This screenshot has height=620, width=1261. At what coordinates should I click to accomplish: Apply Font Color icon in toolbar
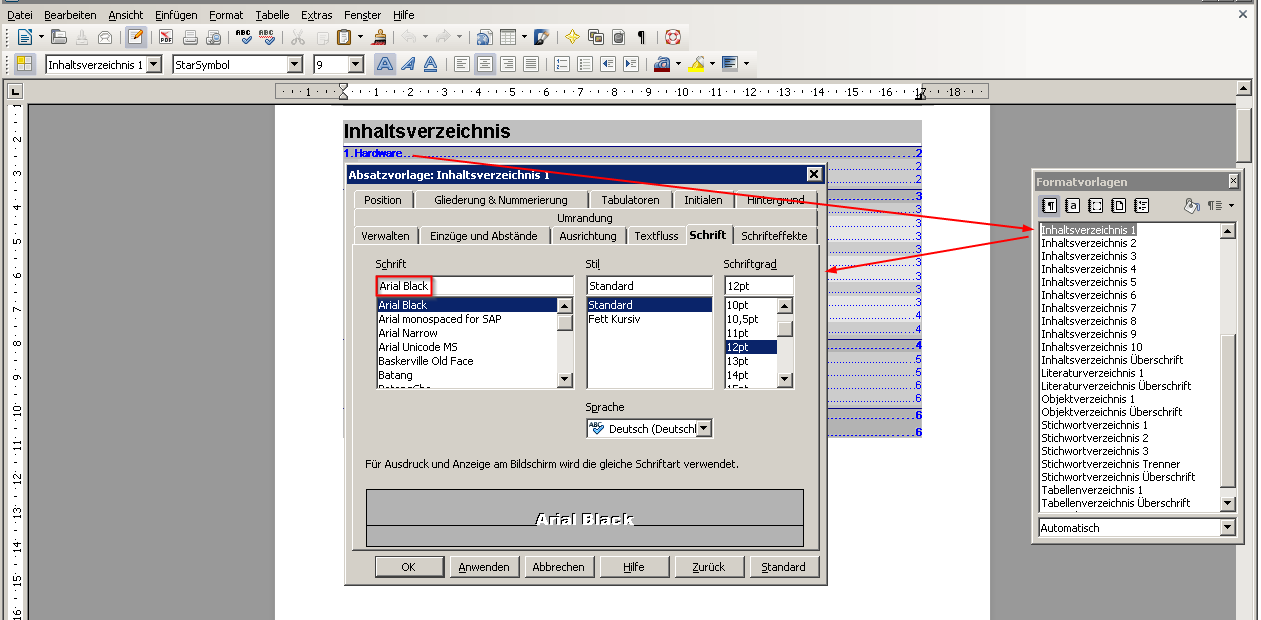661,64
